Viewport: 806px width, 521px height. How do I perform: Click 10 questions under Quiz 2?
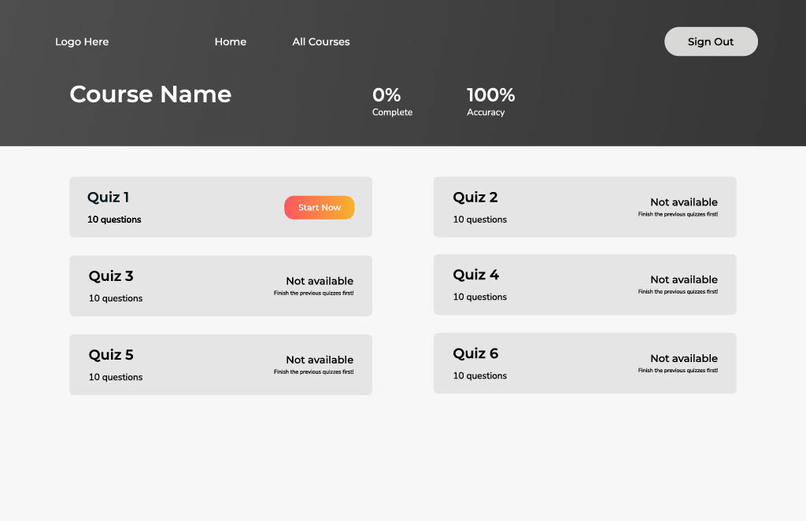click(480, 219)
